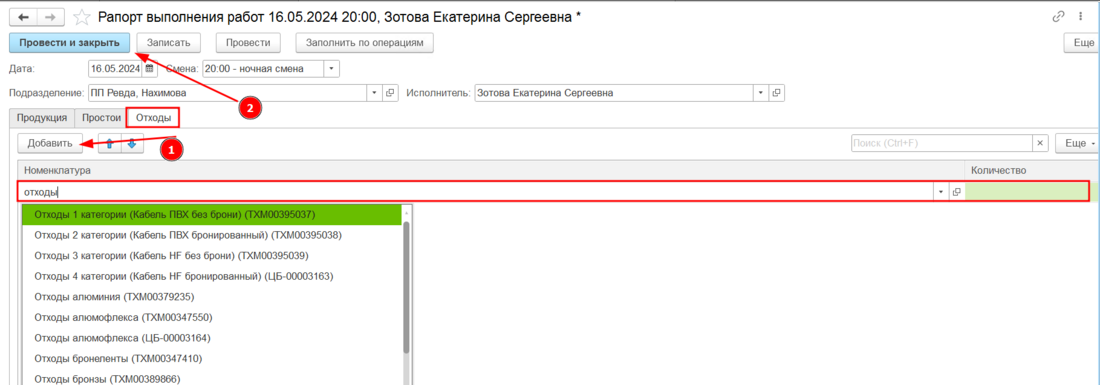Click the Добавить button
1100x385 pixels.
50,143
